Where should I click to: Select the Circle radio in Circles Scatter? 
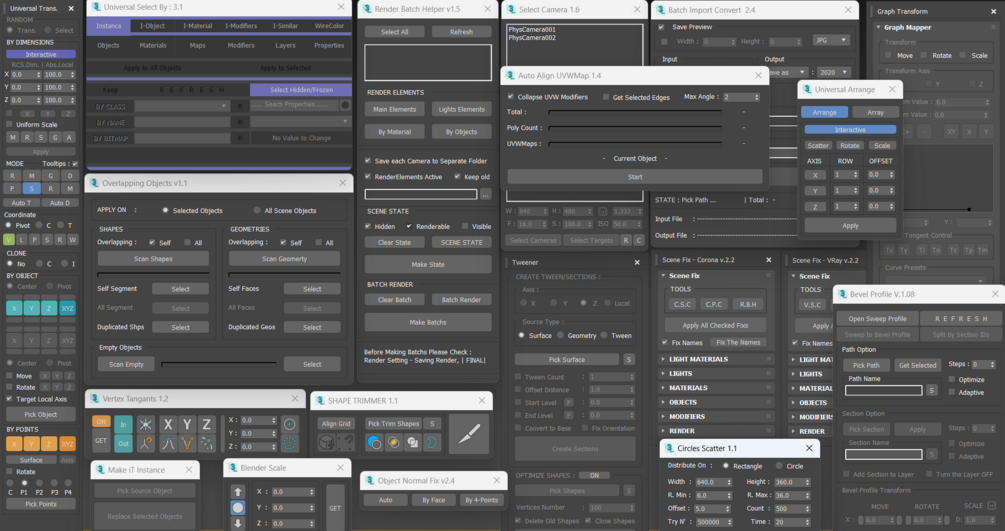(779, 466)
